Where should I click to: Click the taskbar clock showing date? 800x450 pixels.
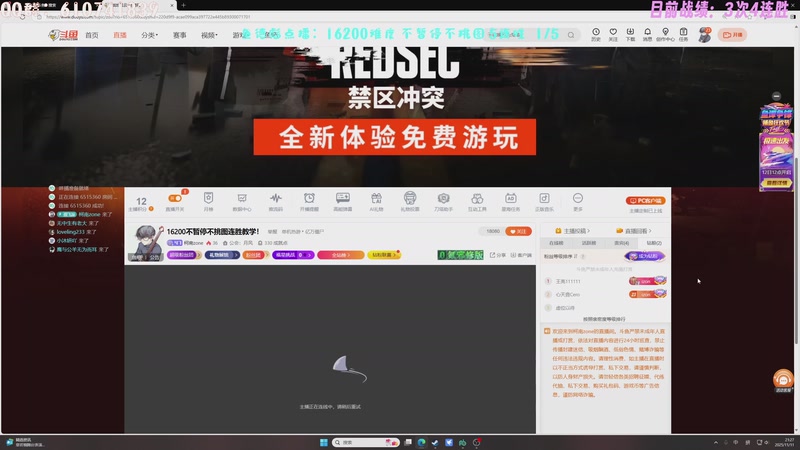(x=786, y=442)
